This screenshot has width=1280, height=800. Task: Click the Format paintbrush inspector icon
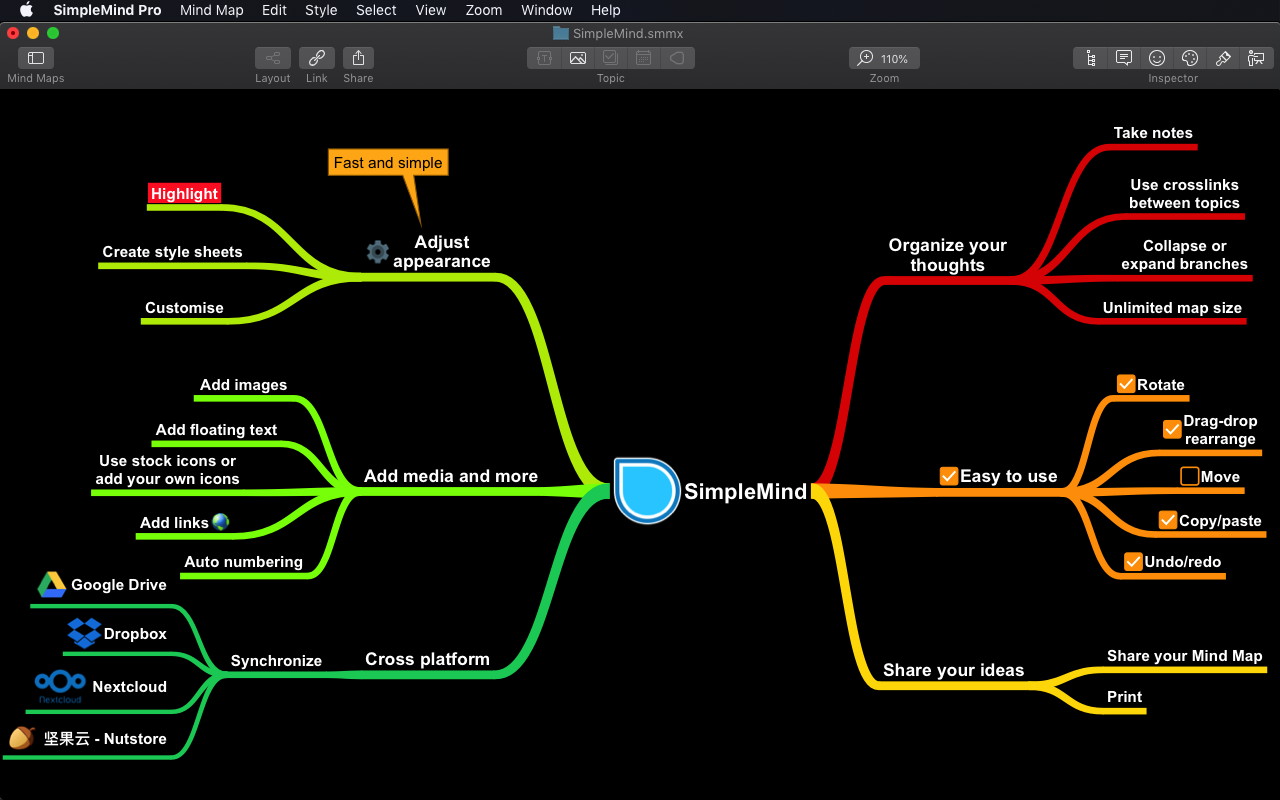pyautogui.click(x=1223, y=57)
